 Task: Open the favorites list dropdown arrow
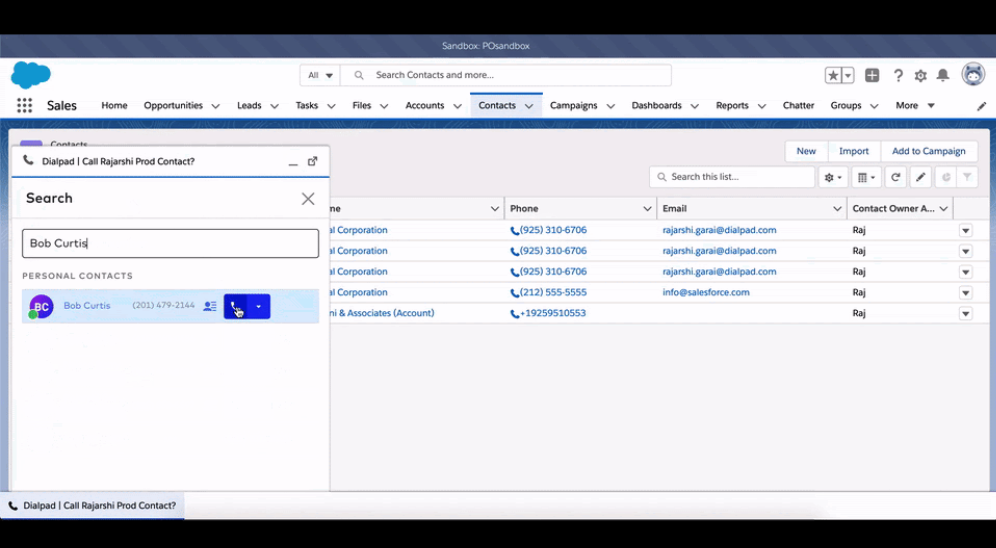848,75
